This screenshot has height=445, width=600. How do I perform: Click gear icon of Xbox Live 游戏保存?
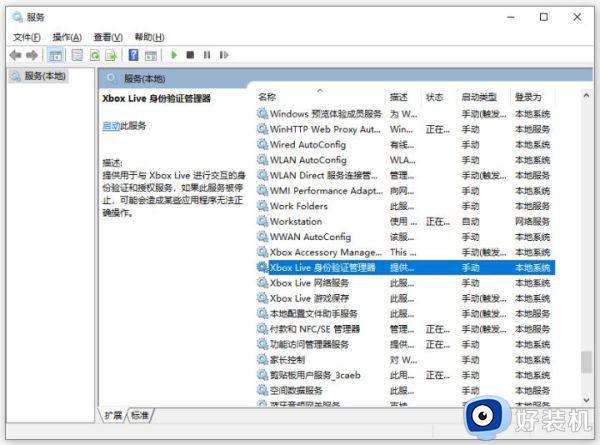(262, 298)
